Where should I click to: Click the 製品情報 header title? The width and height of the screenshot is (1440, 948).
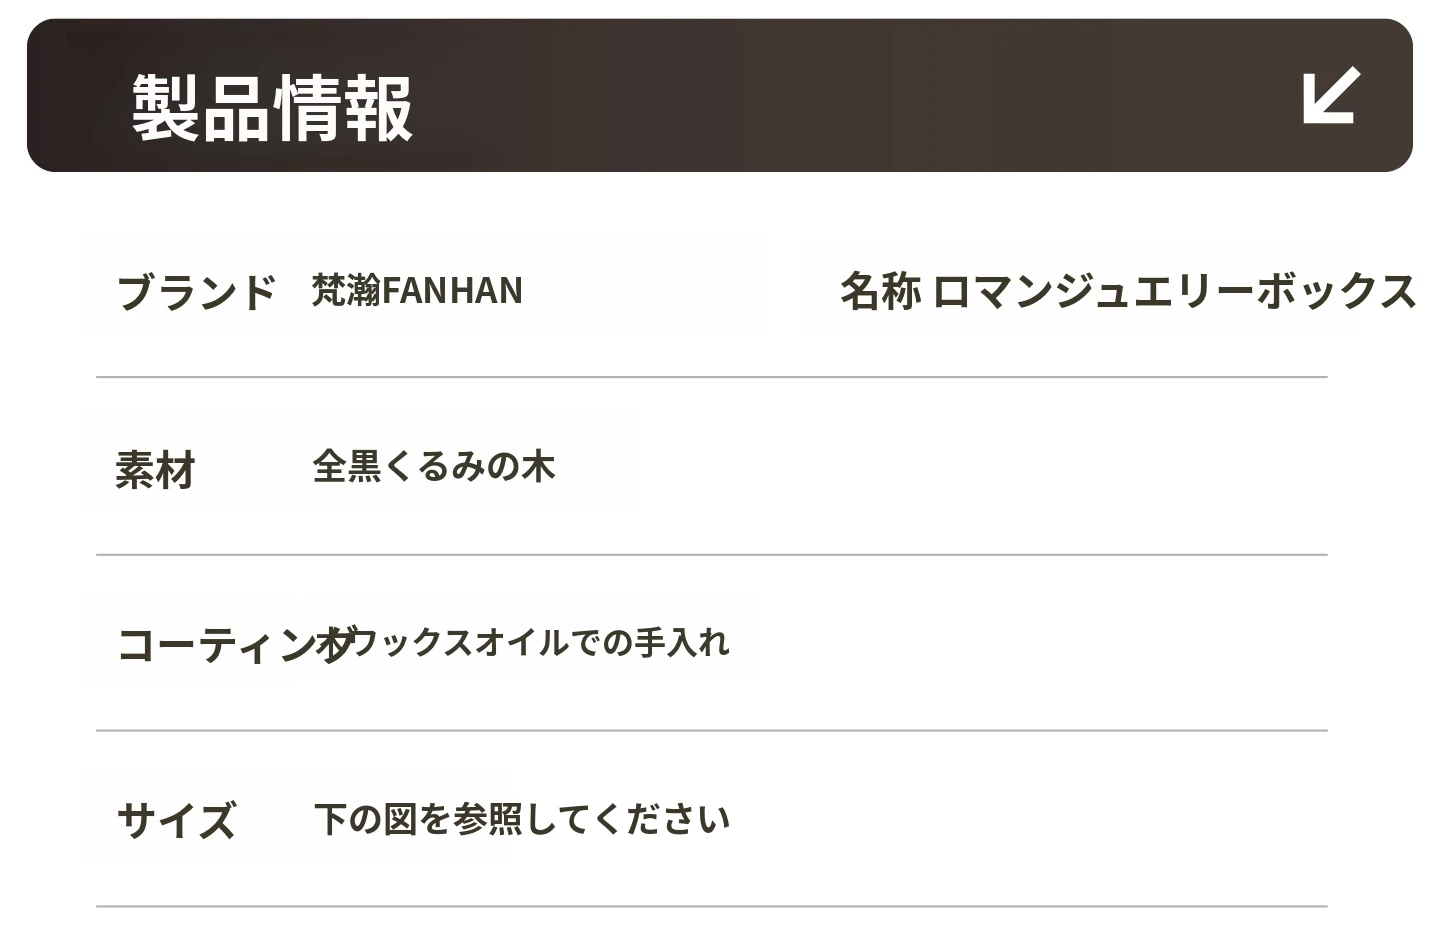point(272,108)
